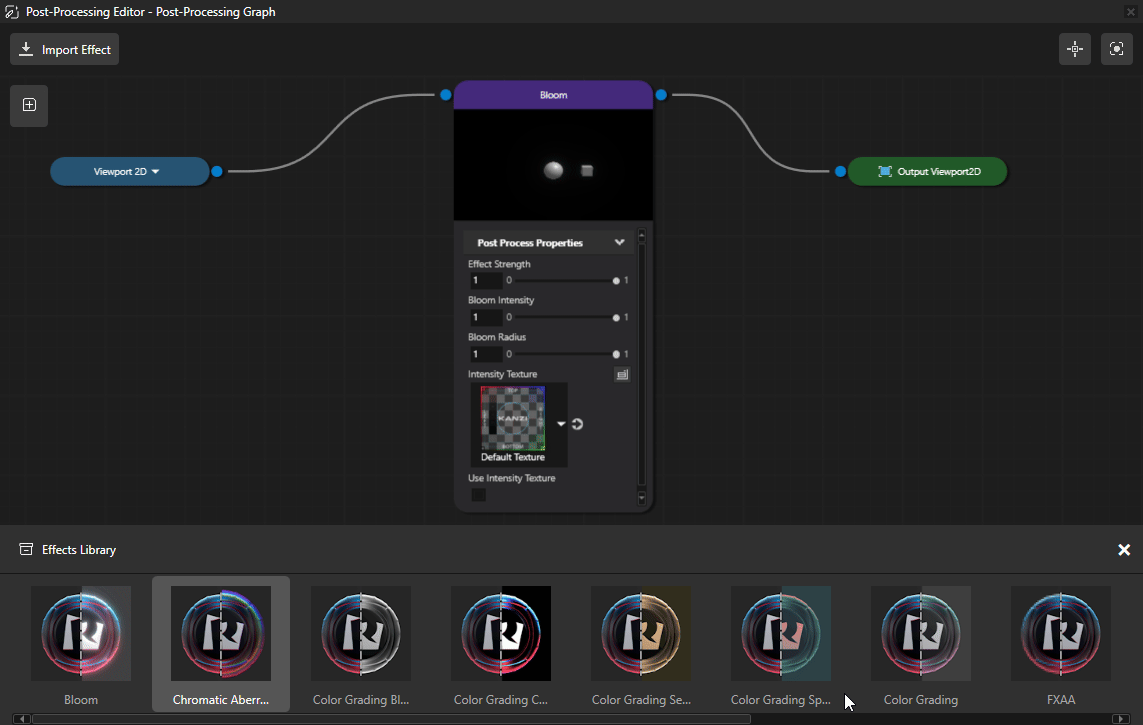Screen dimensions: 1143x725
Task: Click the Bloom node output port
Action: pos(661,95)
